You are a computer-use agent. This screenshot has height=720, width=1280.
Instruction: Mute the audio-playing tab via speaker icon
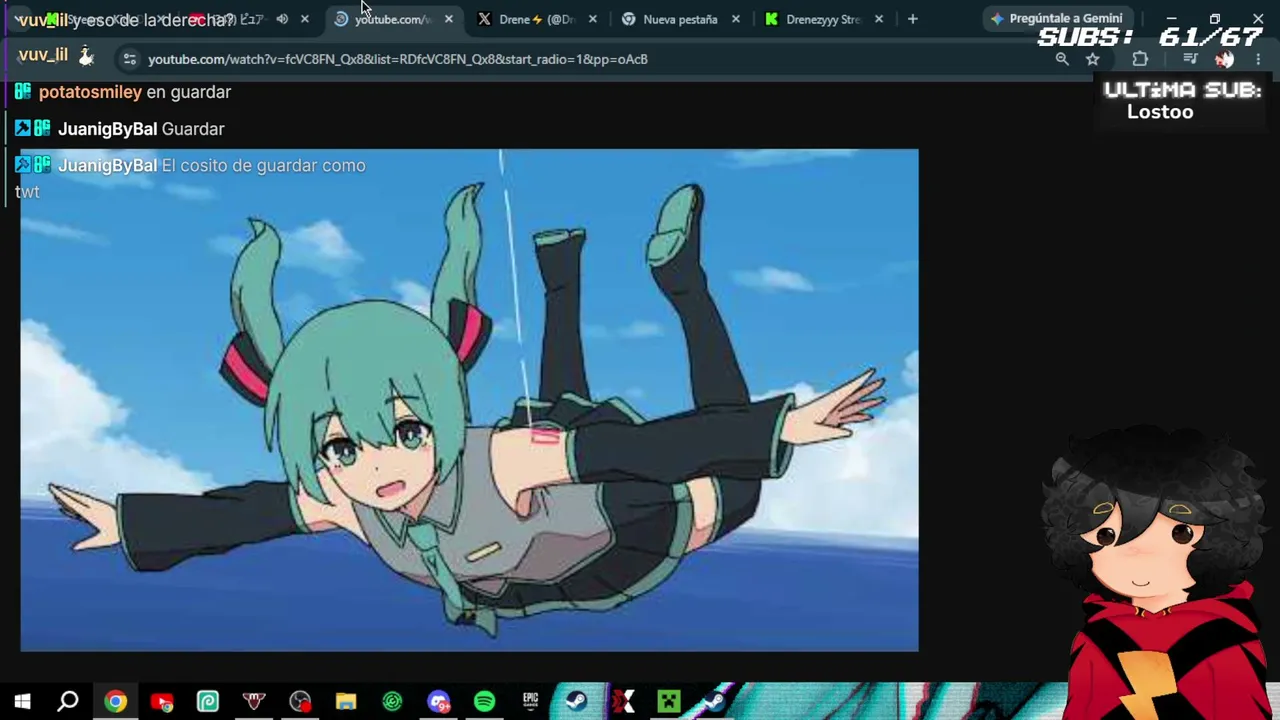point(282,19)
